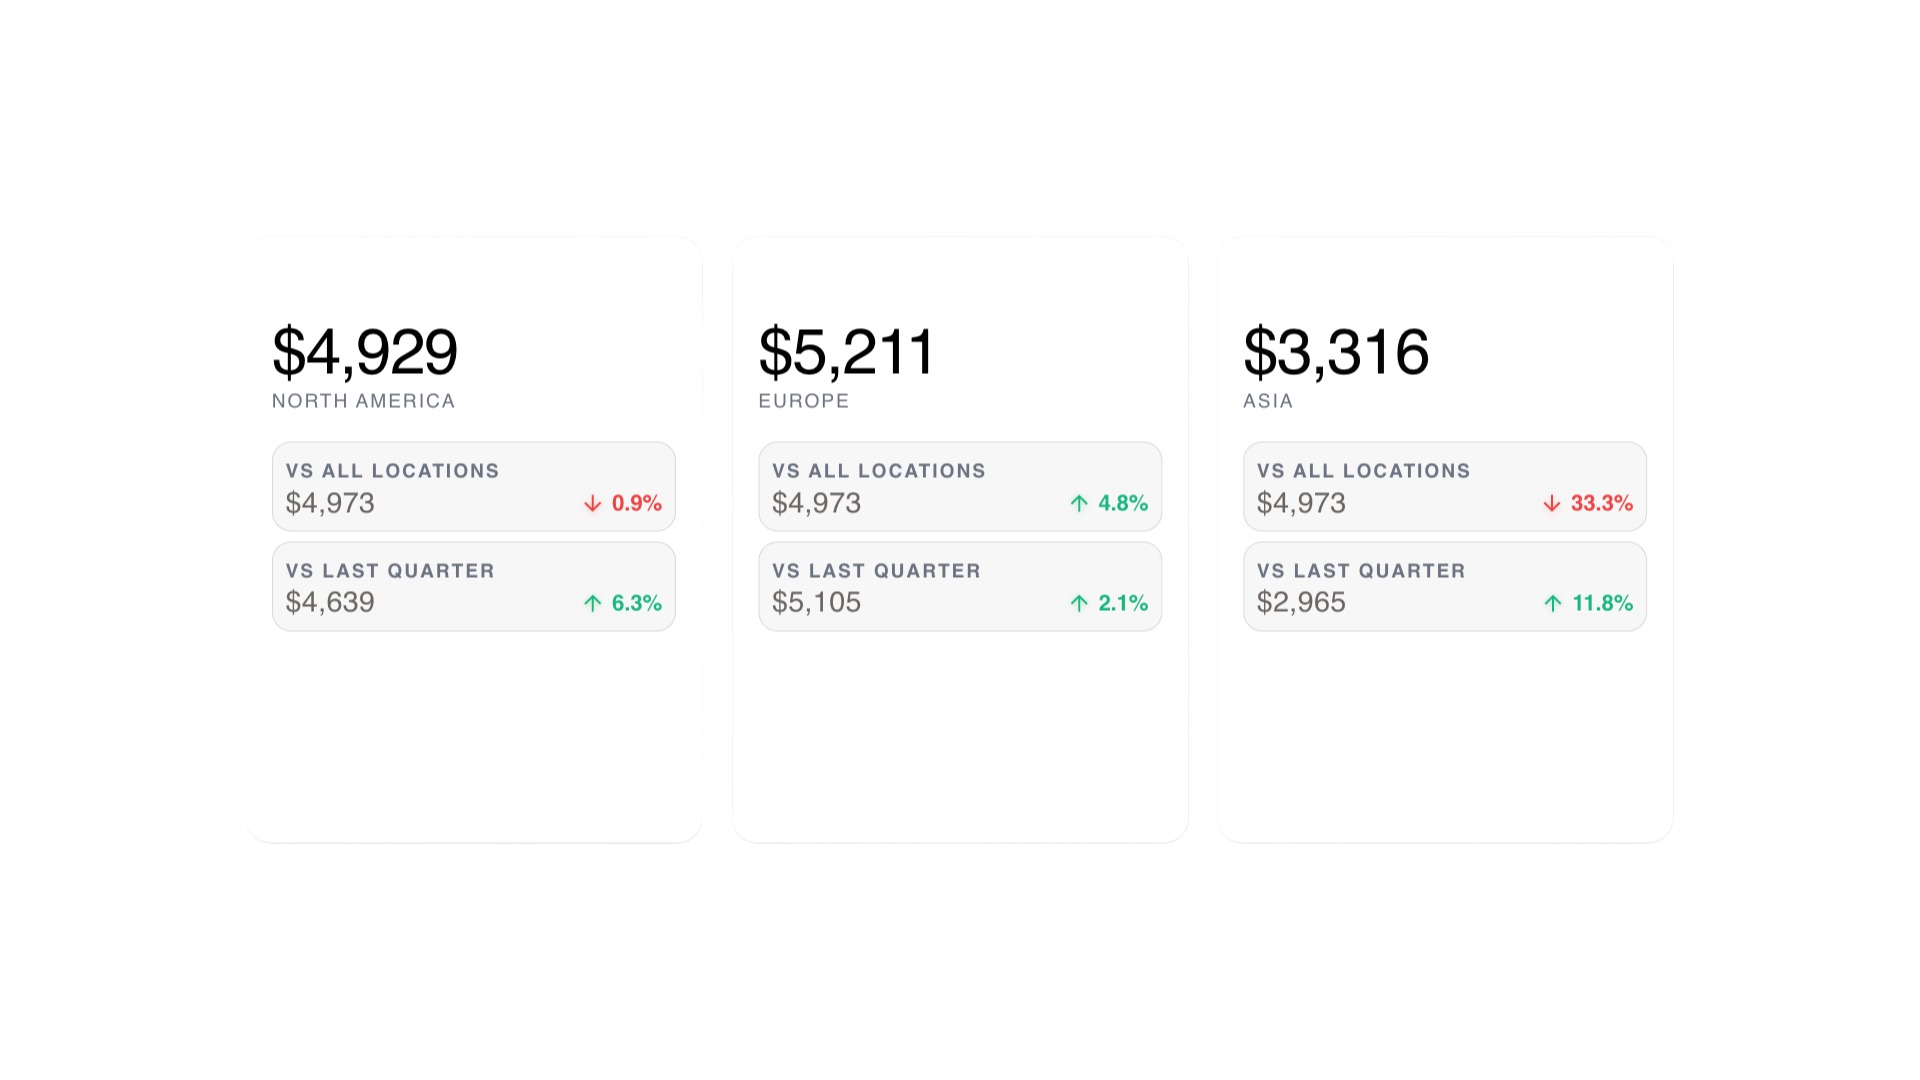Click the up arrow icon next to 2.1%
Viewport: 1920px width, 1080px height.
1077,603
